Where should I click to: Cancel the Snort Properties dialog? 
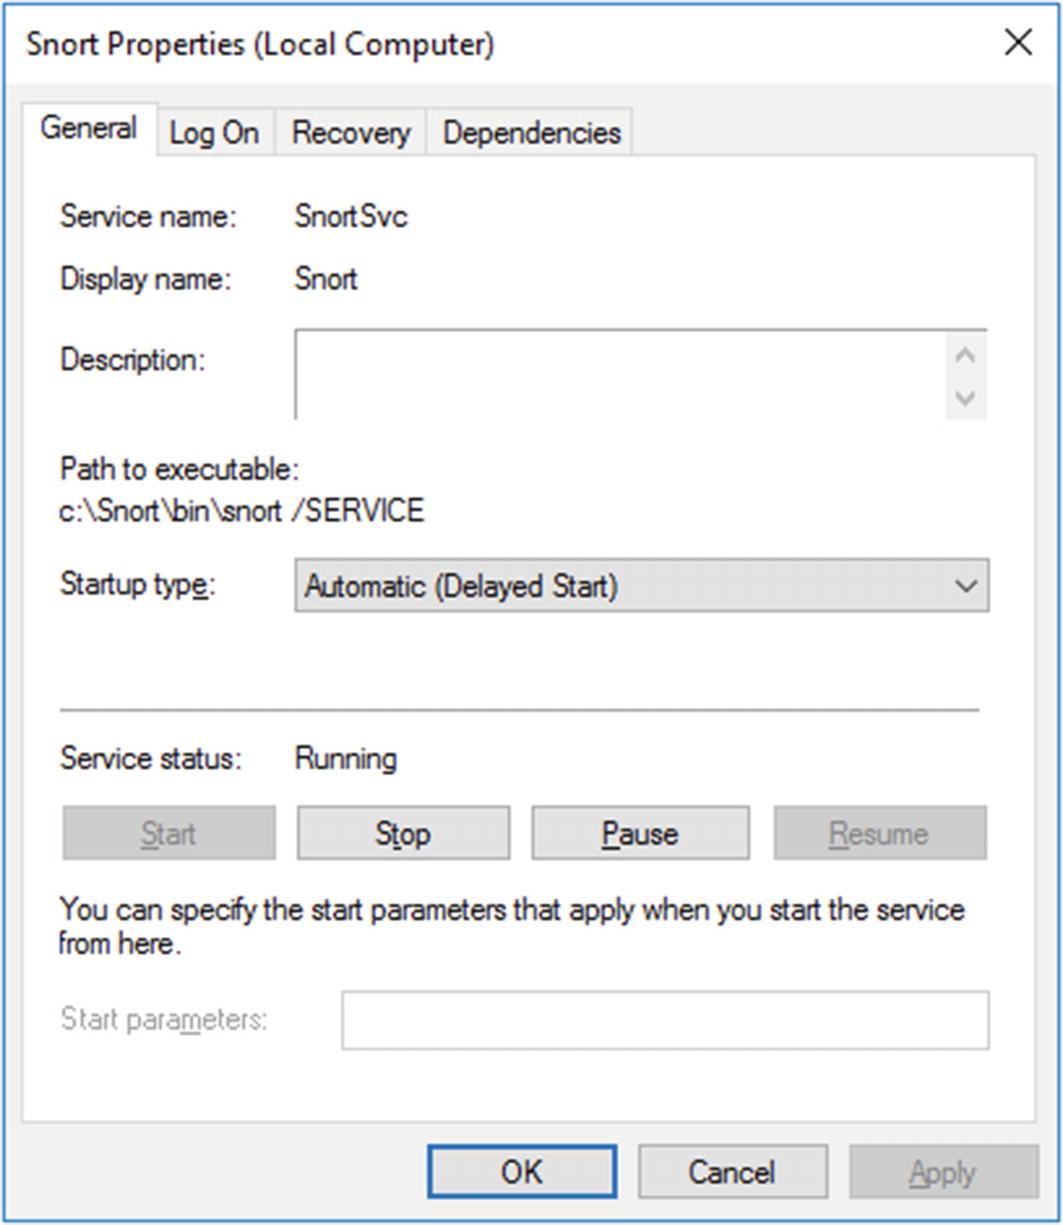pyautogui.click(x=732, y=1171)
